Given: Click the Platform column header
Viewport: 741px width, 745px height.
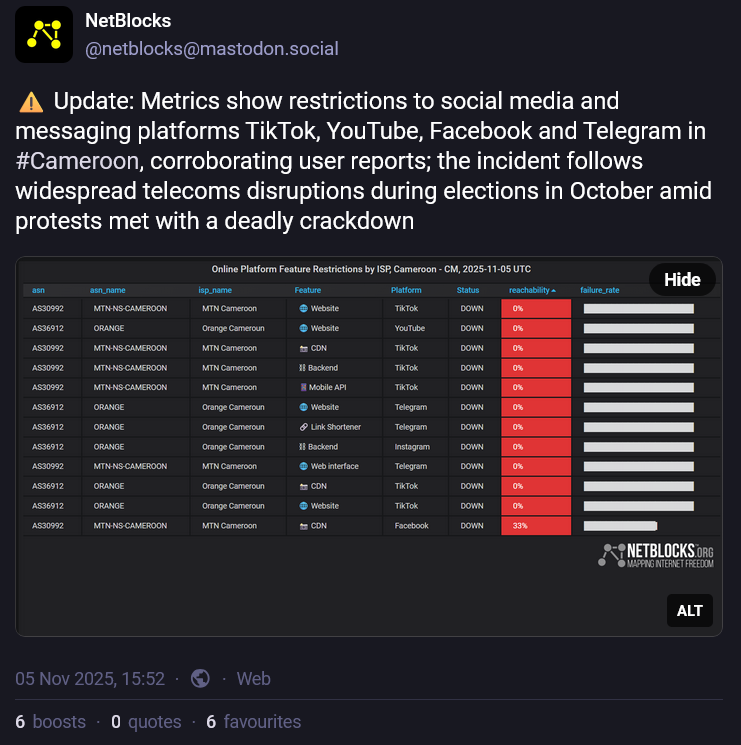Looking at the screenshot, I should pyautogui.click(x=406, y=290).
